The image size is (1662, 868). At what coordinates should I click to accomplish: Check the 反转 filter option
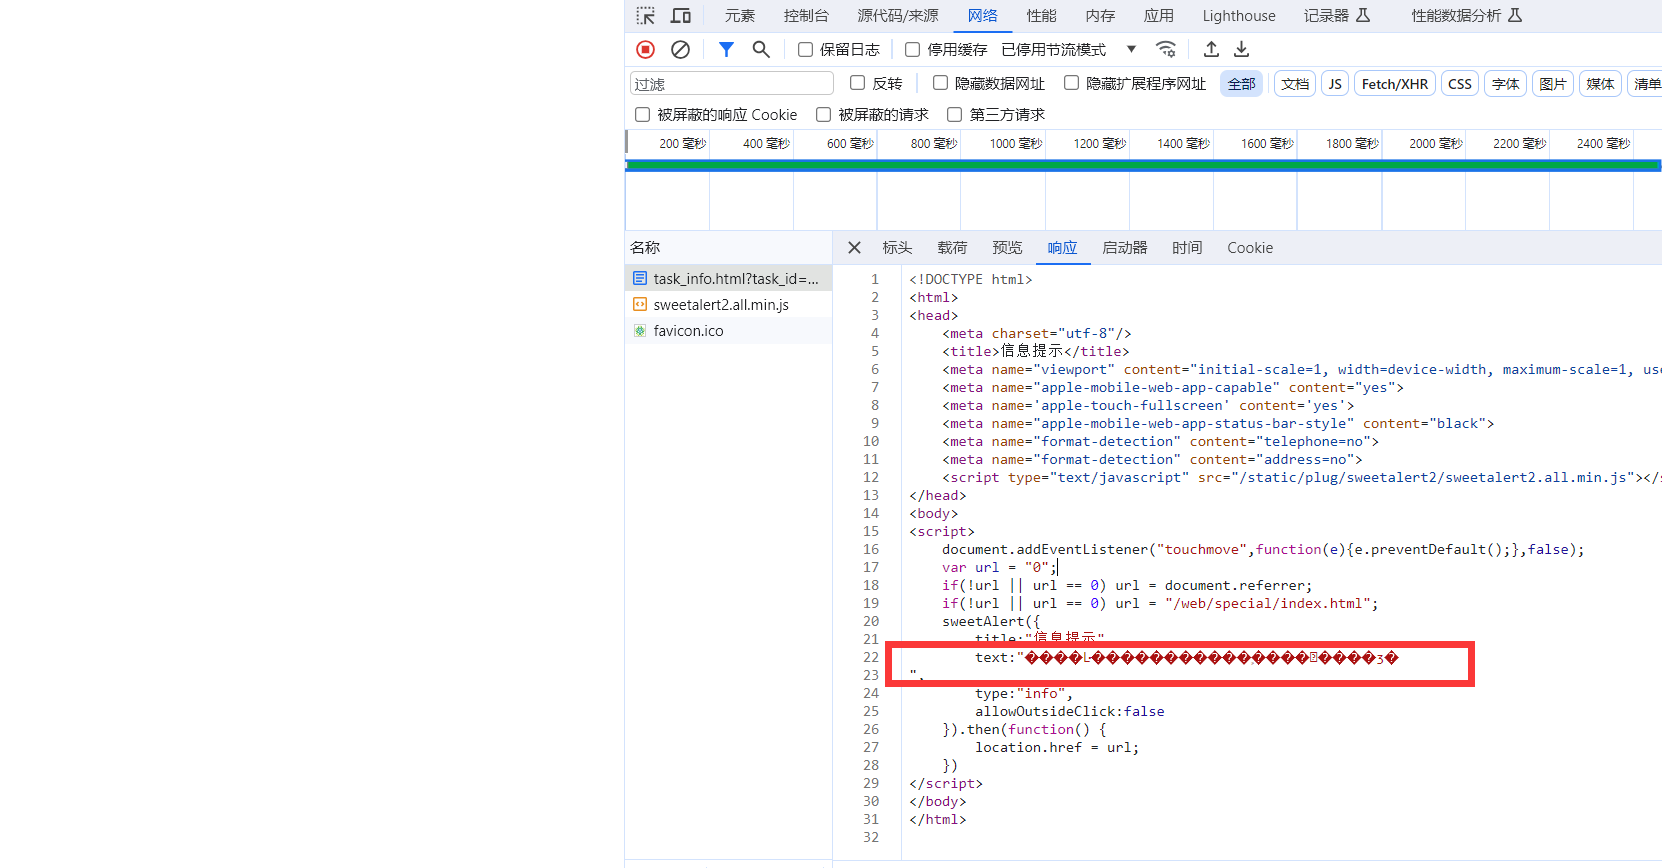click(x=857, y=83)
